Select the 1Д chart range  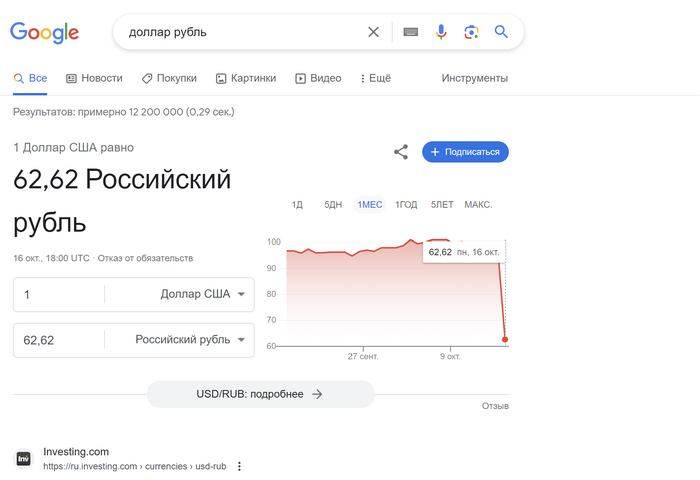[297, 204]
